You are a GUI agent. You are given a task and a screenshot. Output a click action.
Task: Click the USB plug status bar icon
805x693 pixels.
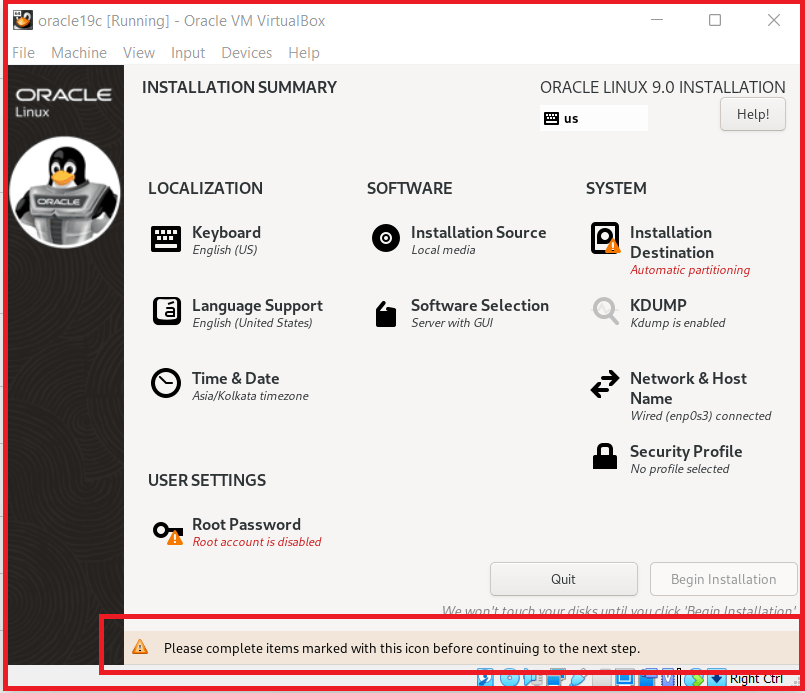[579, 679]
